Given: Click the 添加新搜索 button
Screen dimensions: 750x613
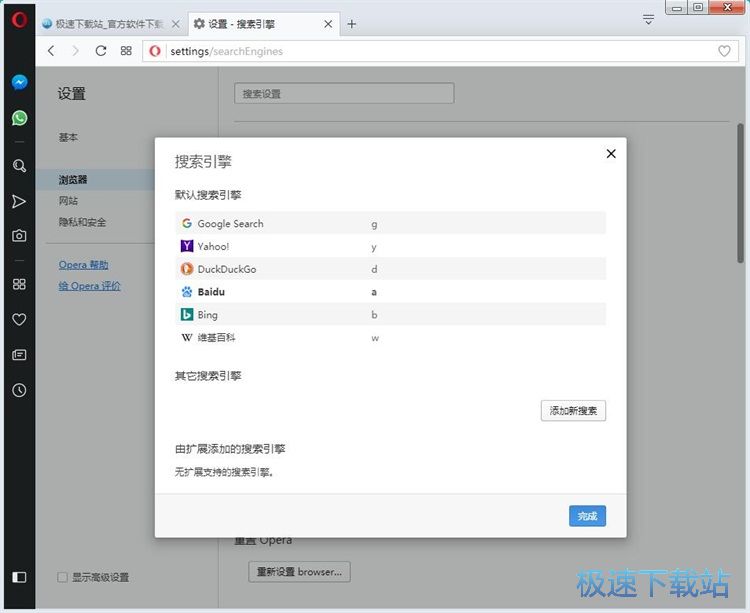Looking at the screenshot, I should (x=573, y=410).
